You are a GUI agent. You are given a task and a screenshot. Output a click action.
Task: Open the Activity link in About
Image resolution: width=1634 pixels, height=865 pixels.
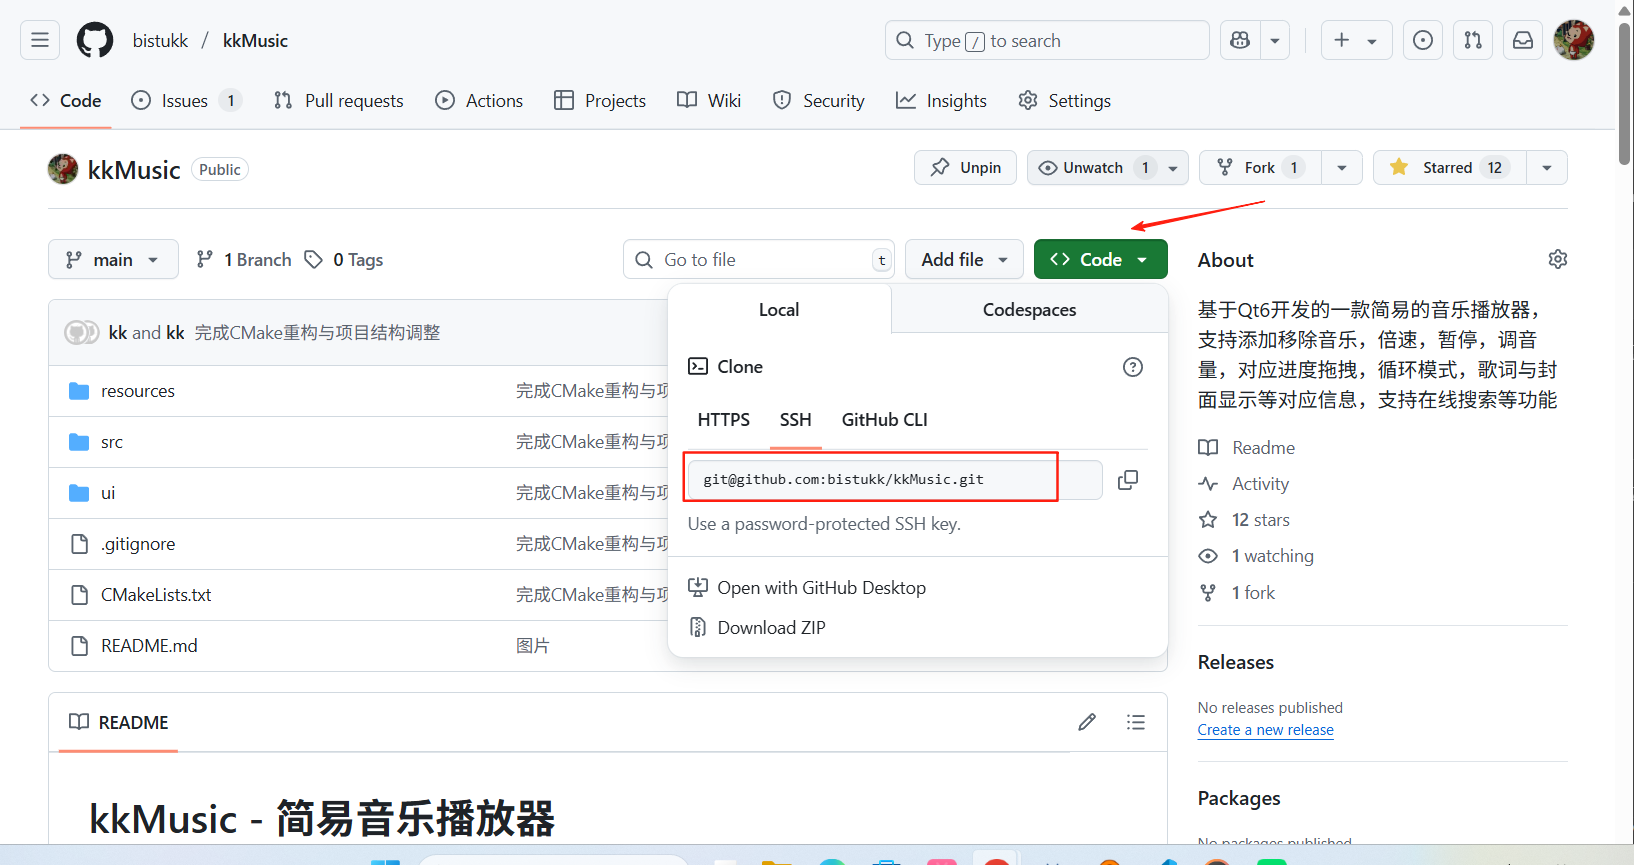(x=1244, y=484)
